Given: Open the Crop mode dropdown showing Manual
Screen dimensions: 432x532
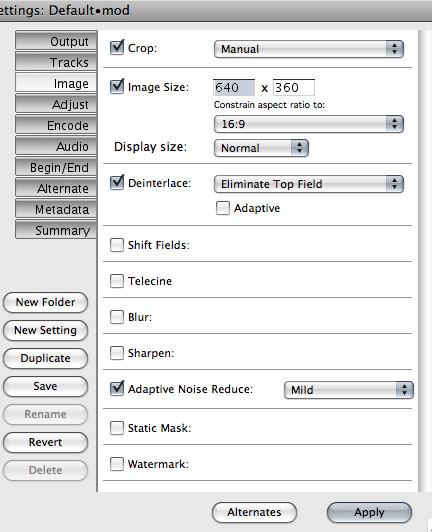Looking at the screenshot, I should click(x=309, y=49).
